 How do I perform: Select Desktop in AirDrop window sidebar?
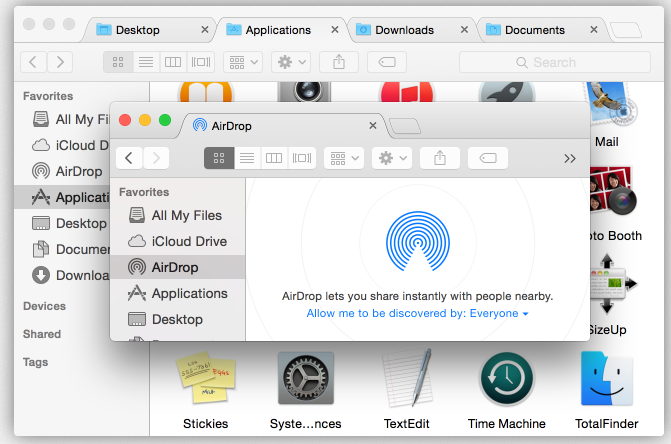(x=178, y=320)
